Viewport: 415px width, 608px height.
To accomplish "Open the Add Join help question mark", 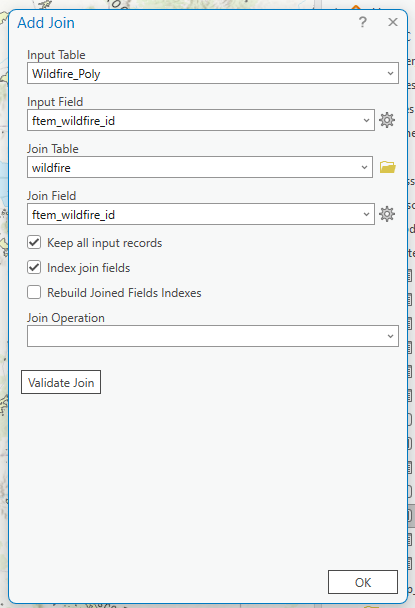I will coord(362,22).
